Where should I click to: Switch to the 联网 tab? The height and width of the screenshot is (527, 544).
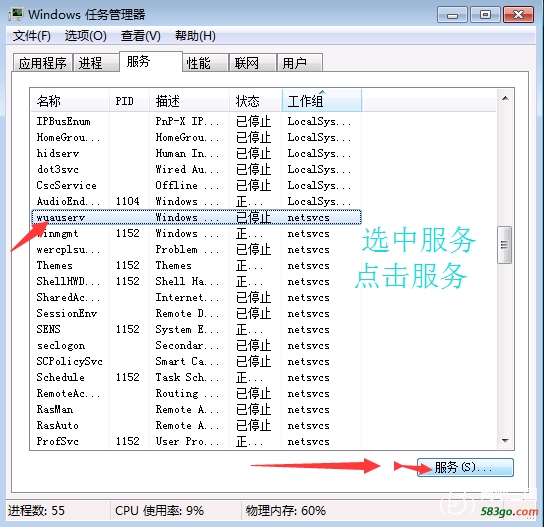tap(253, 63)
